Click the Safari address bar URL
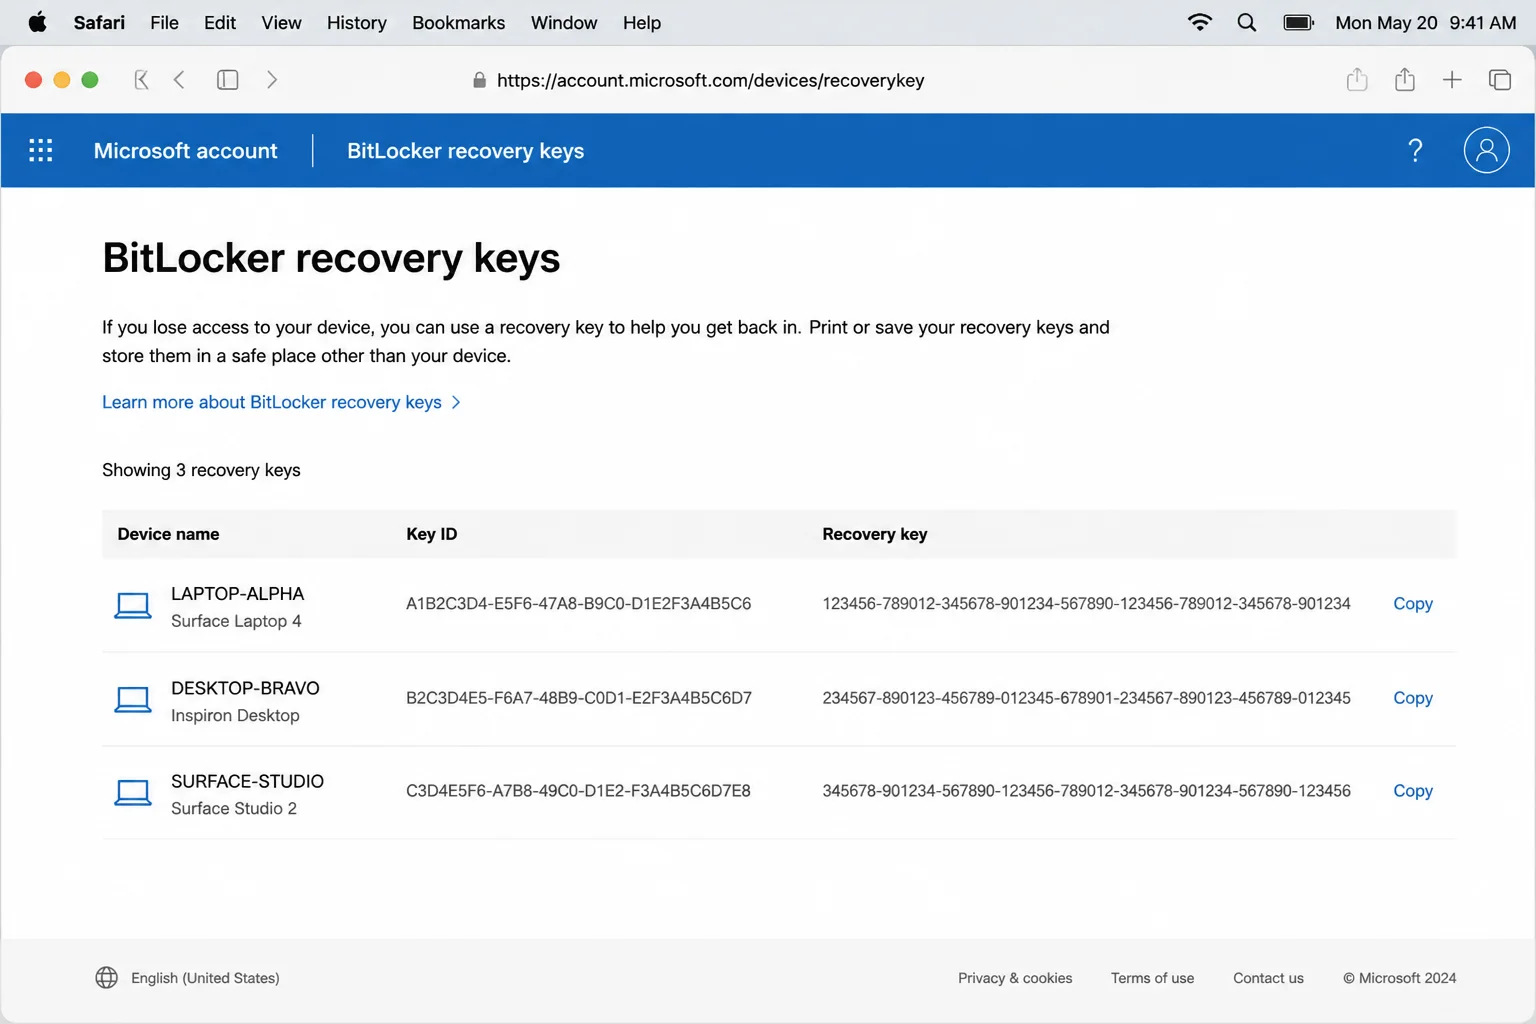 click(x=710, y=80)
